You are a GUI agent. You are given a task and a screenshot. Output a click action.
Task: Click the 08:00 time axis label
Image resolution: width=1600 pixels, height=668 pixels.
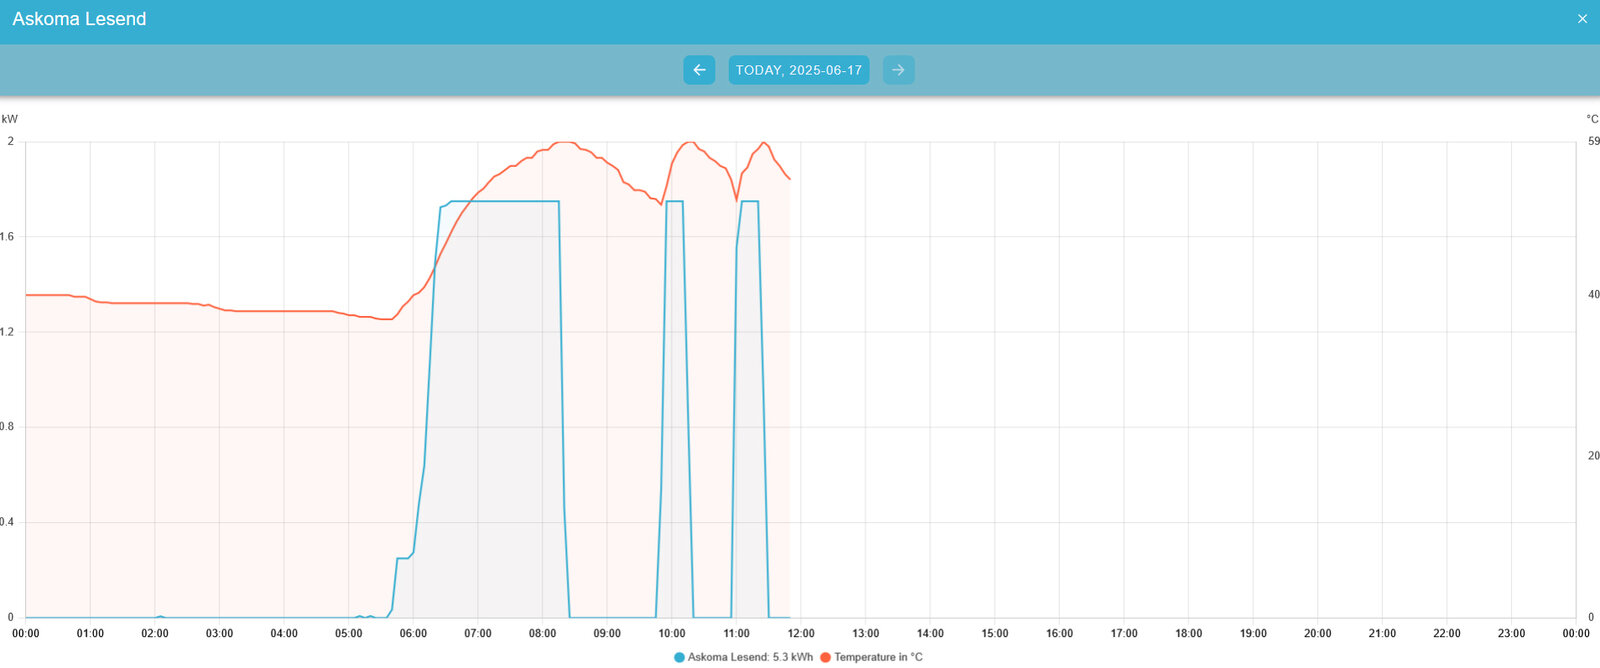click(543, 634)
